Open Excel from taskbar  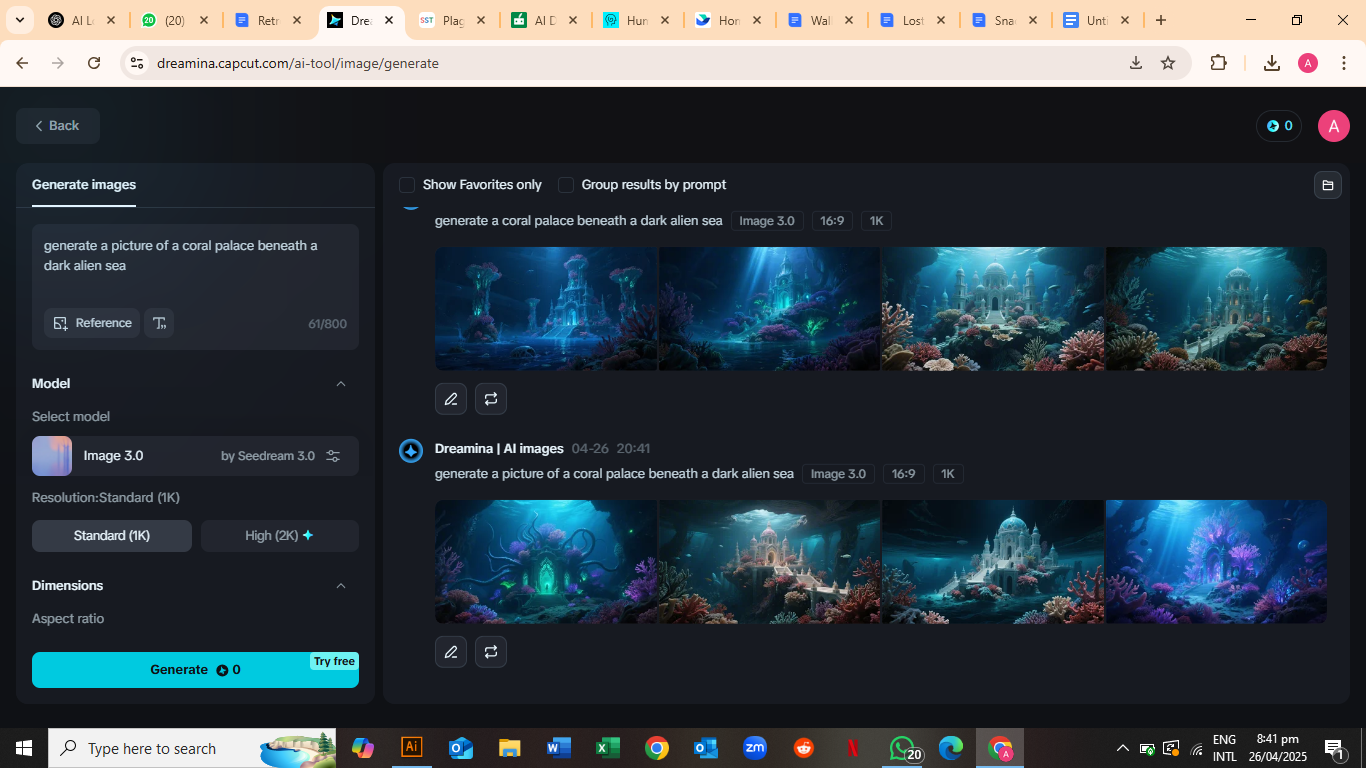(607, 748)
